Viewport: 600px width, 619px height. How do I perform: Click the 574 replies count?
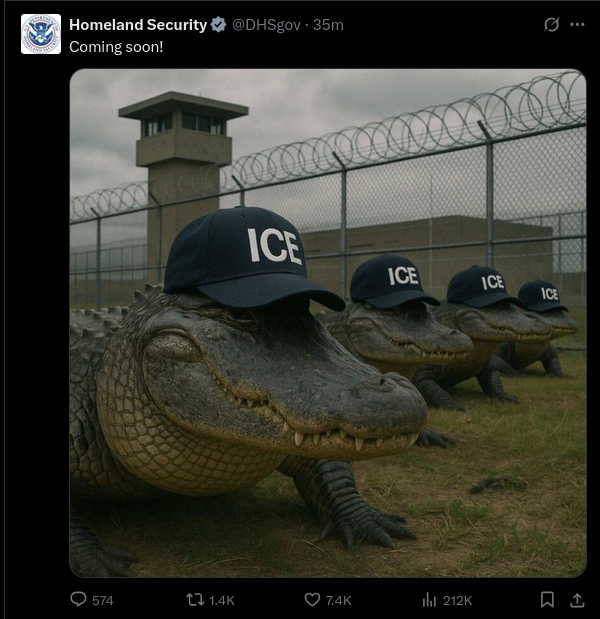tap(103, 600)
